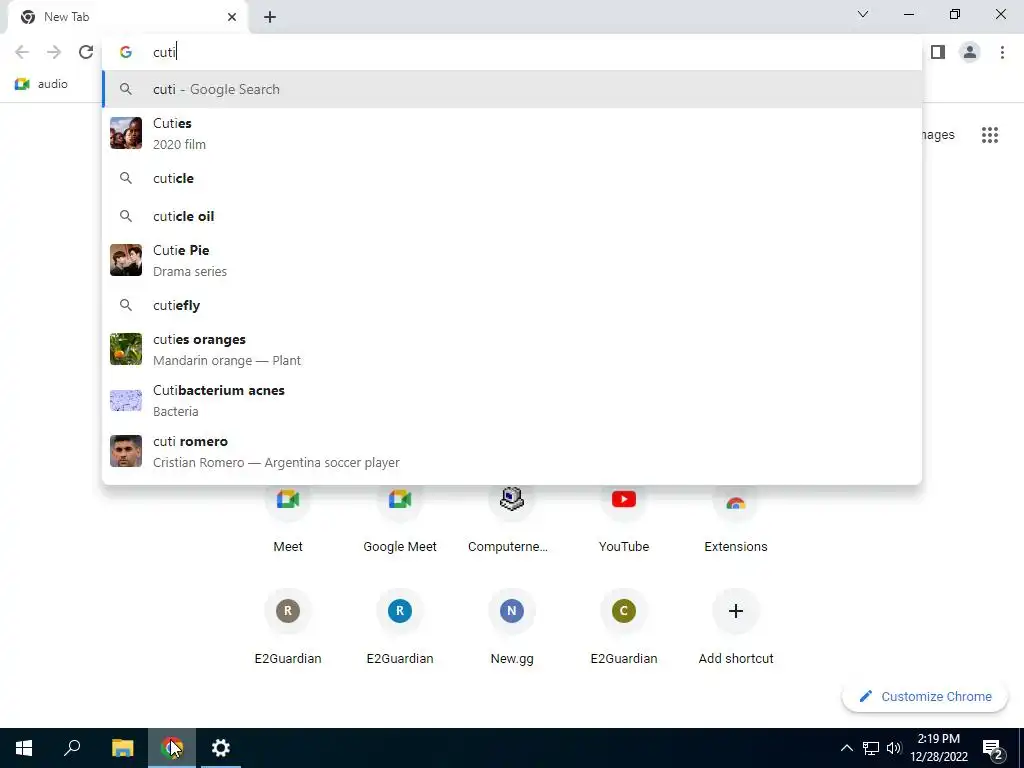Screen dimensions: 1024x768
Task: Open the blue R E2Guardian shortcut
Action: click(400, 629)
